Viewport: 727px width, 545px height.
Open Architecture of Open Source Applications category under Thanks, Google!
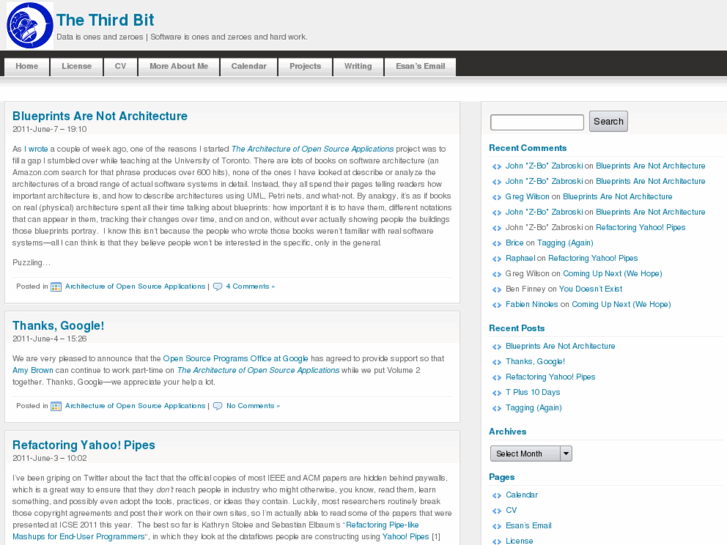[x=135, y=405]
